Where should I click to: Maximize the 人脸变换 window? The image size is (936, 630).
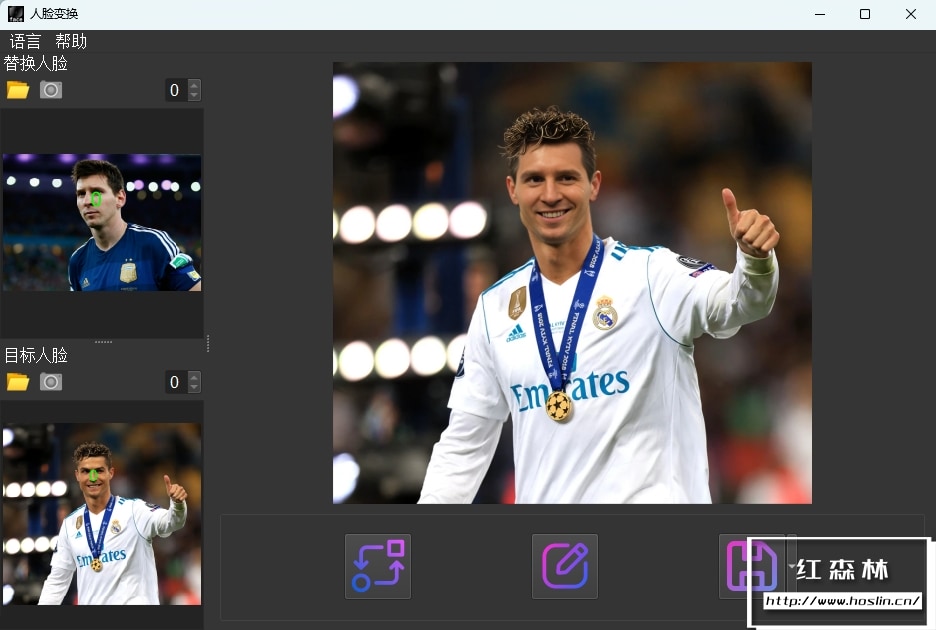coord(865,14)
